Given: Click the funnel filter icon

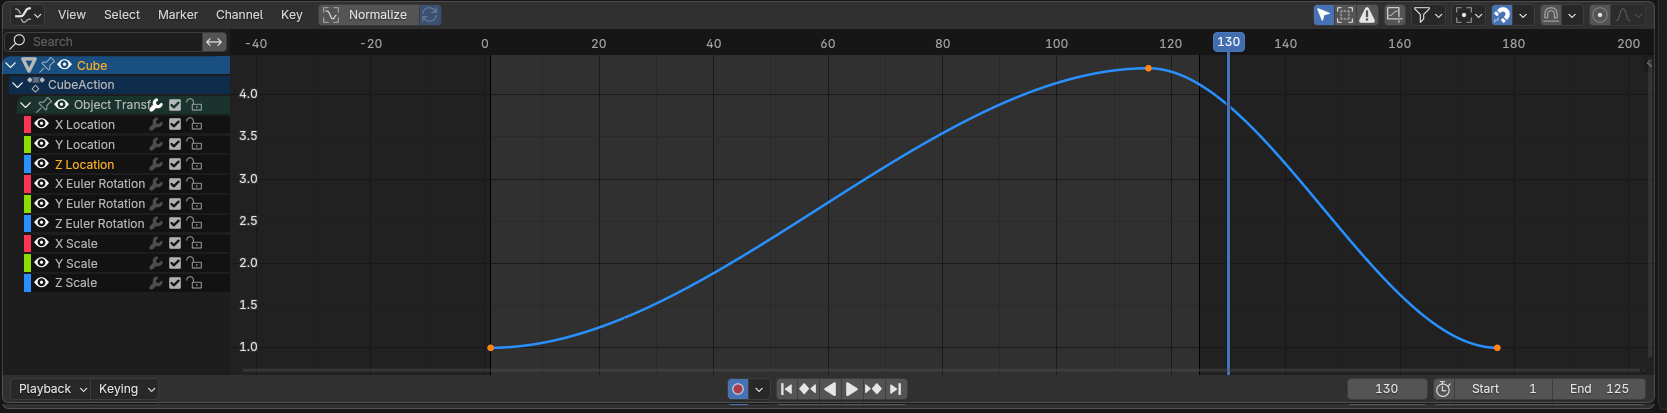Looking at the screenshot, I should (1421, 15).
